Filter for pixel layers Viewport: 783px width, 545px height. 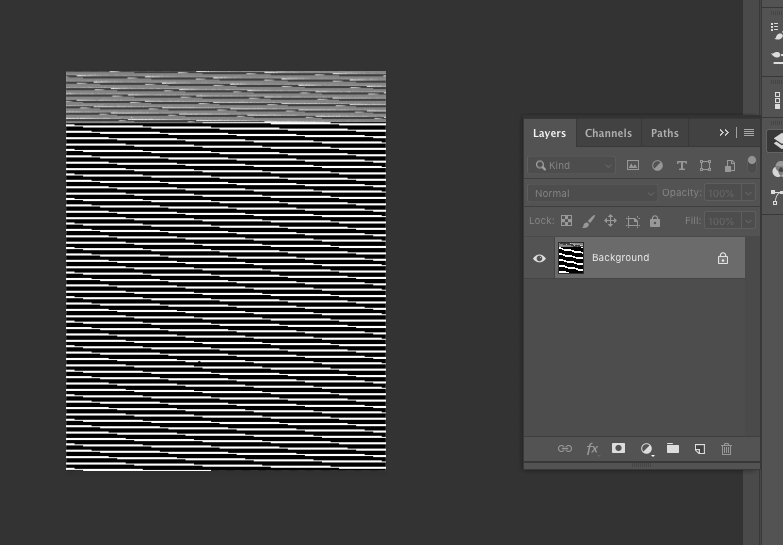click(633, 165)
